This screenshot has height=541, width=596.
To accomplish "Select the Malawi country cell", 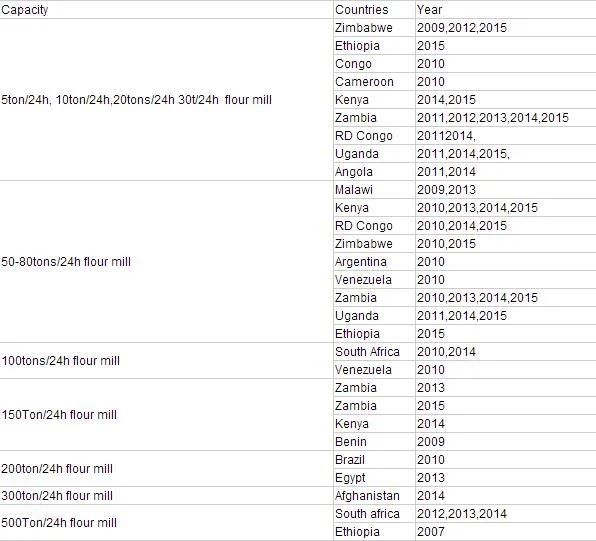I will [x=374, y=190].
